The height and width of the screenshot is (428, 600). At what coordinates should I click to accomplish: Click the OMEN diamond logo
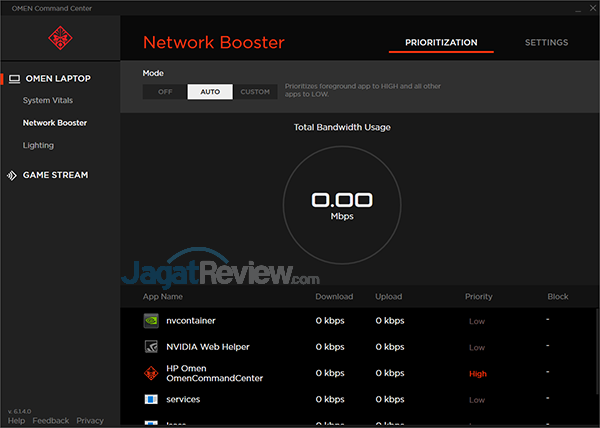click(59, 38)
